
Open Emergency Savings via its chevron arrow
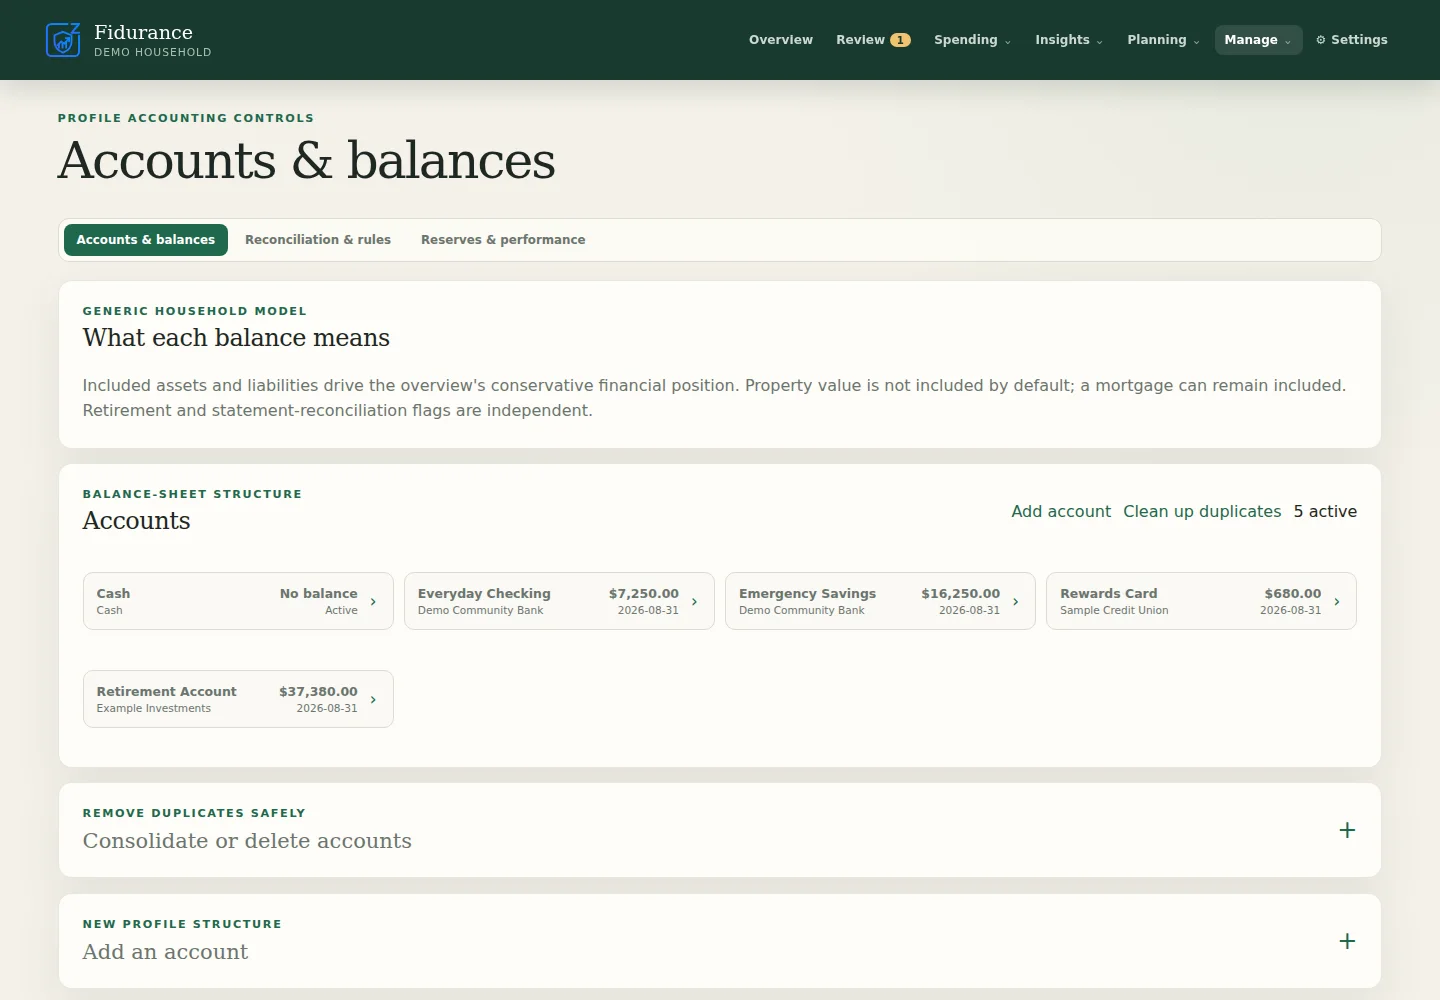[1015, 601]
